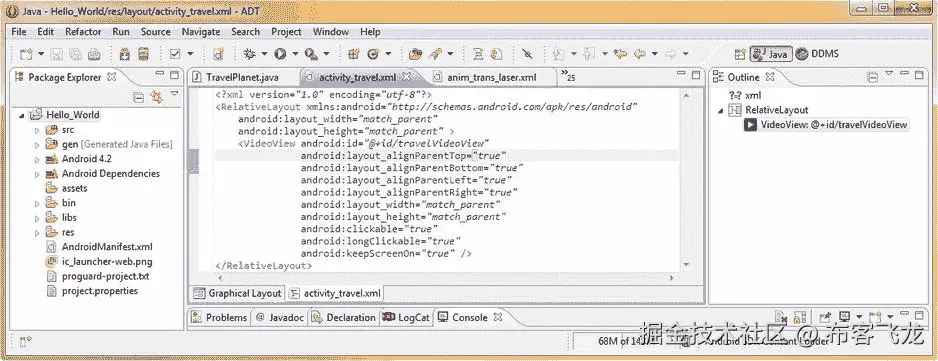Collapse the Hello_World project node

[x=22, y=116]
